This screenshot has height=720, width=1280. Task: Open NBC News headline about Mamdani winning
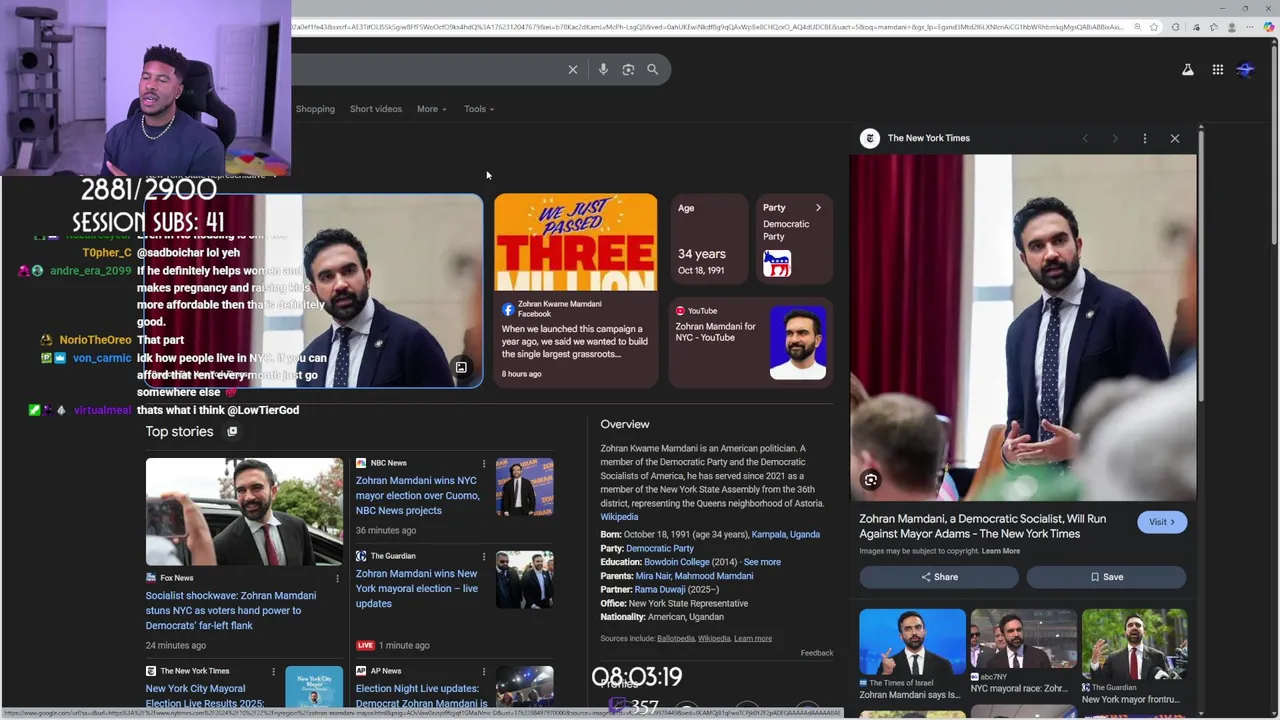point(418,495)
